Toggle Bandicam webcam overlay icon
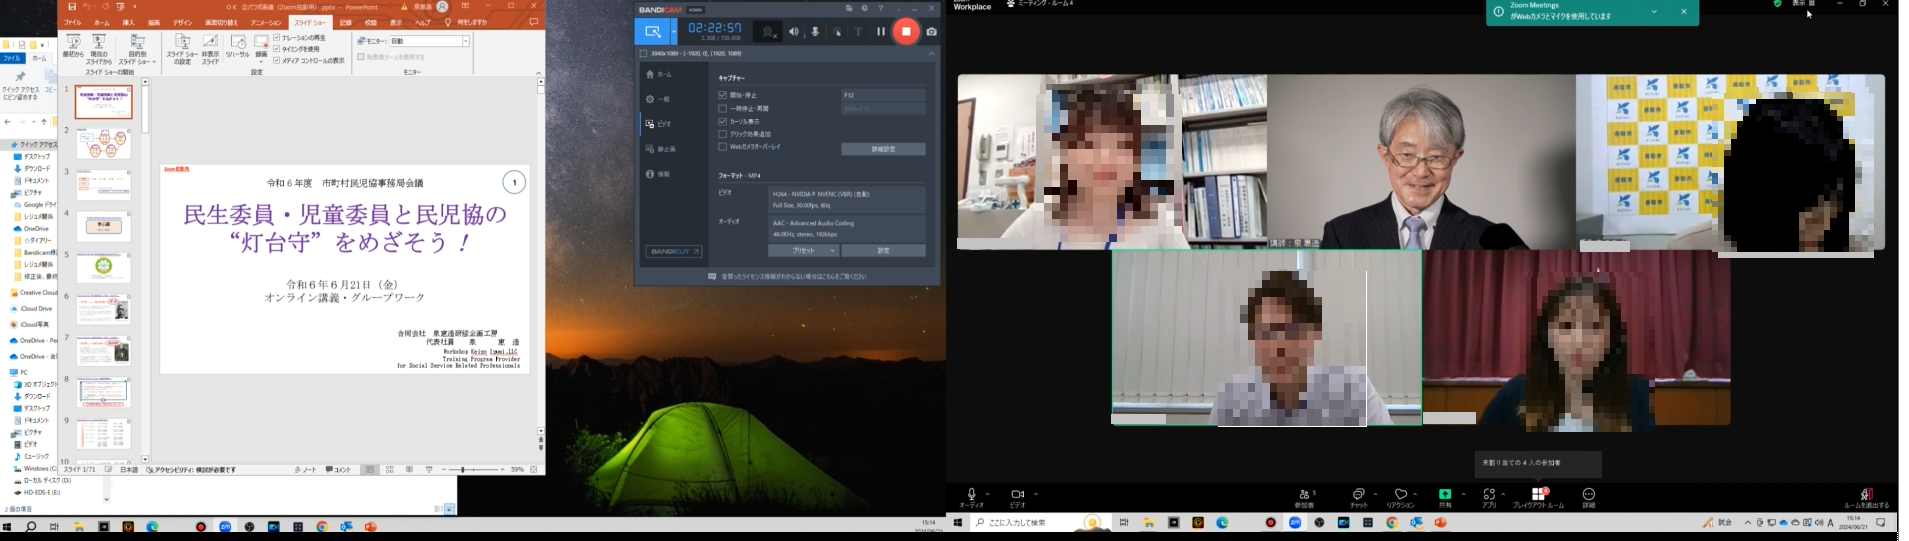The width and height of the screenshot is (1909, 541). pyautogui.click(x=768, y=32)
